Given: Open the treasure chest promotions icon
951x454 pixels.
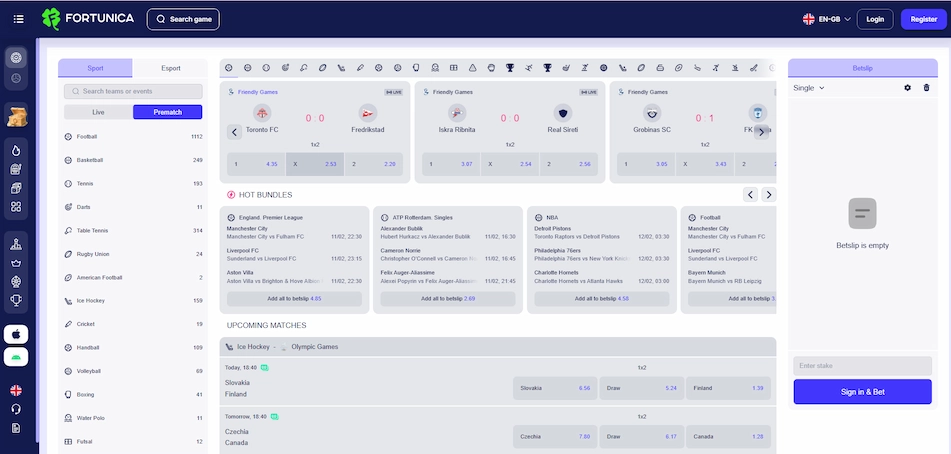Looking at the screenshot, I should [x=16, y=116].
